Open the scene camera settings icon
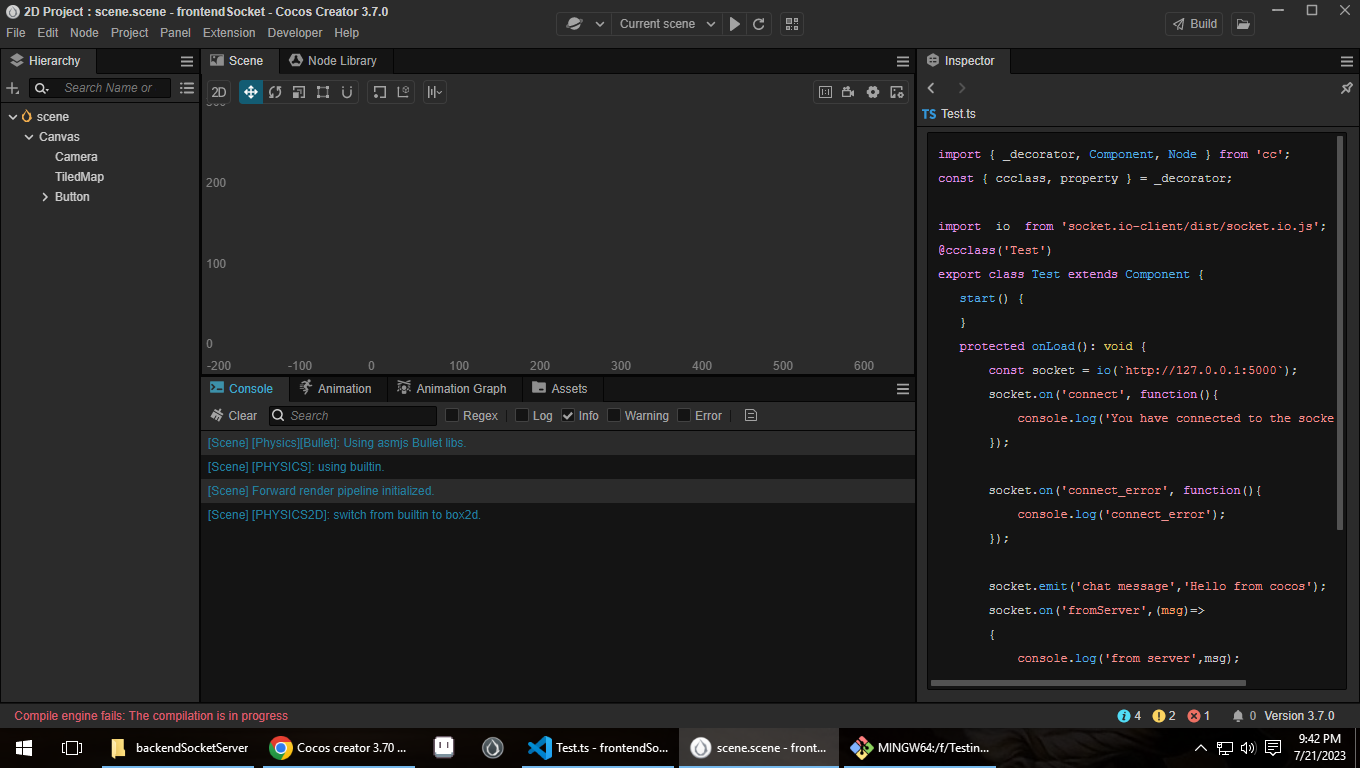The height and width of the screenshot is (768, 1360). [848, 92]
